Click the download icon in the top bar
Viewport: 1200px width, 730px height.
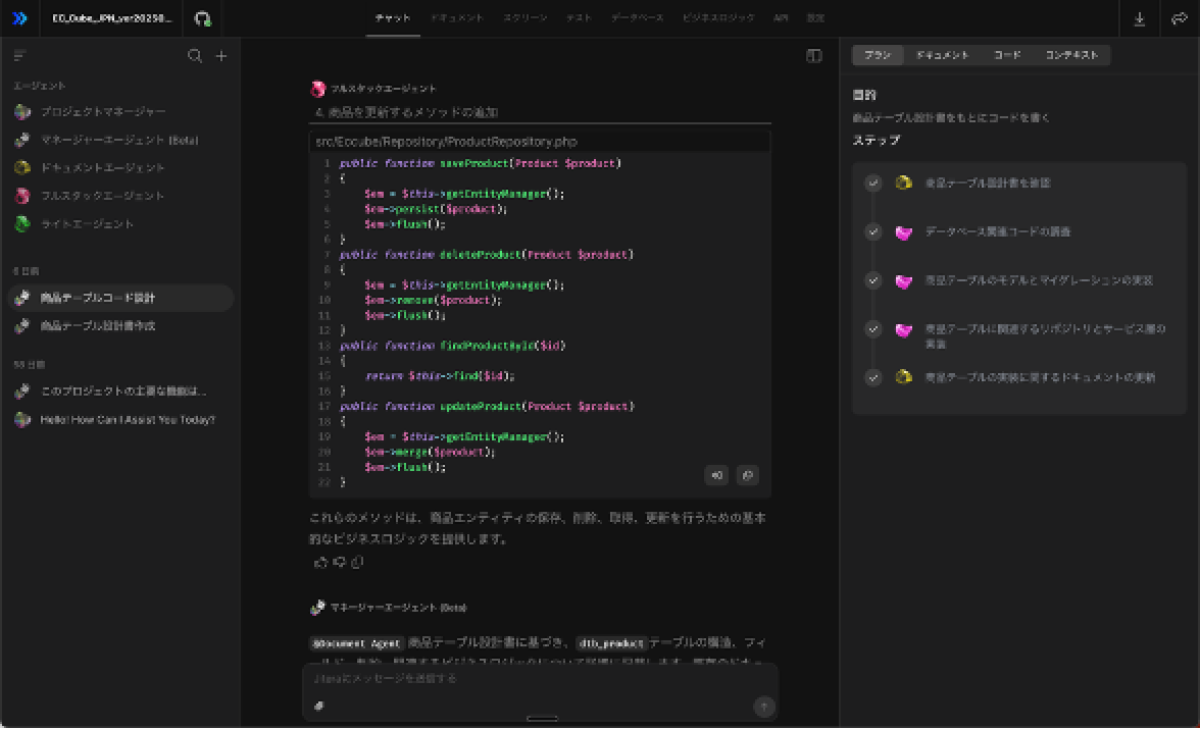(x=1139, y=19)
